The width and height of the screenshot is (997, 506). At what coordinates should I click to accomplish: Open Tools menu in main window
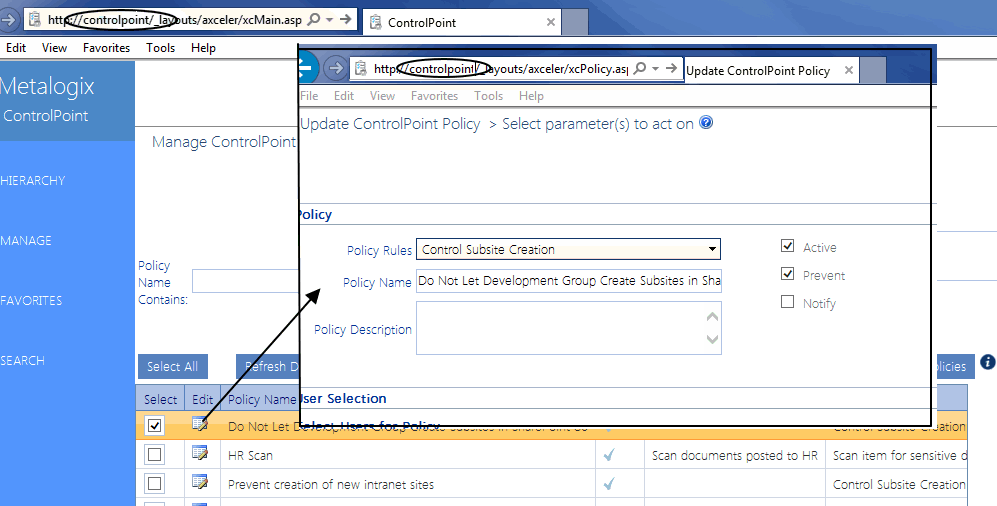click(x=160, y=48)
